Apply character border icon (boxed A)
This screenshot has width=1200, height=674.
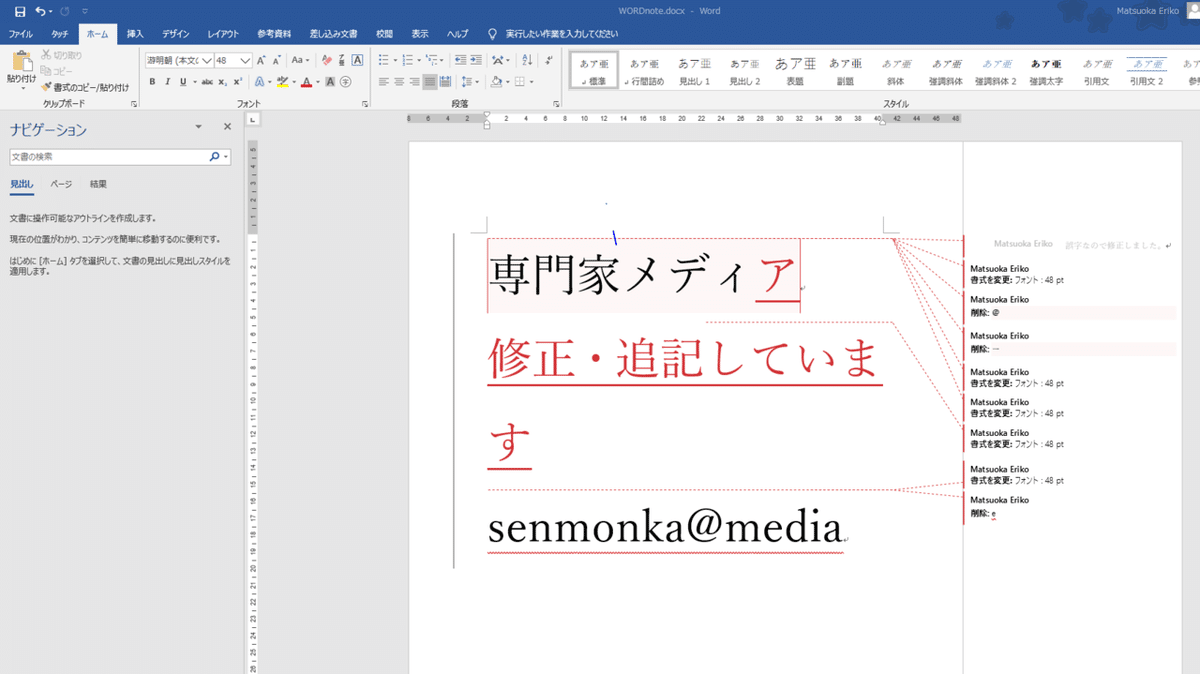click(x=357, y=60)
